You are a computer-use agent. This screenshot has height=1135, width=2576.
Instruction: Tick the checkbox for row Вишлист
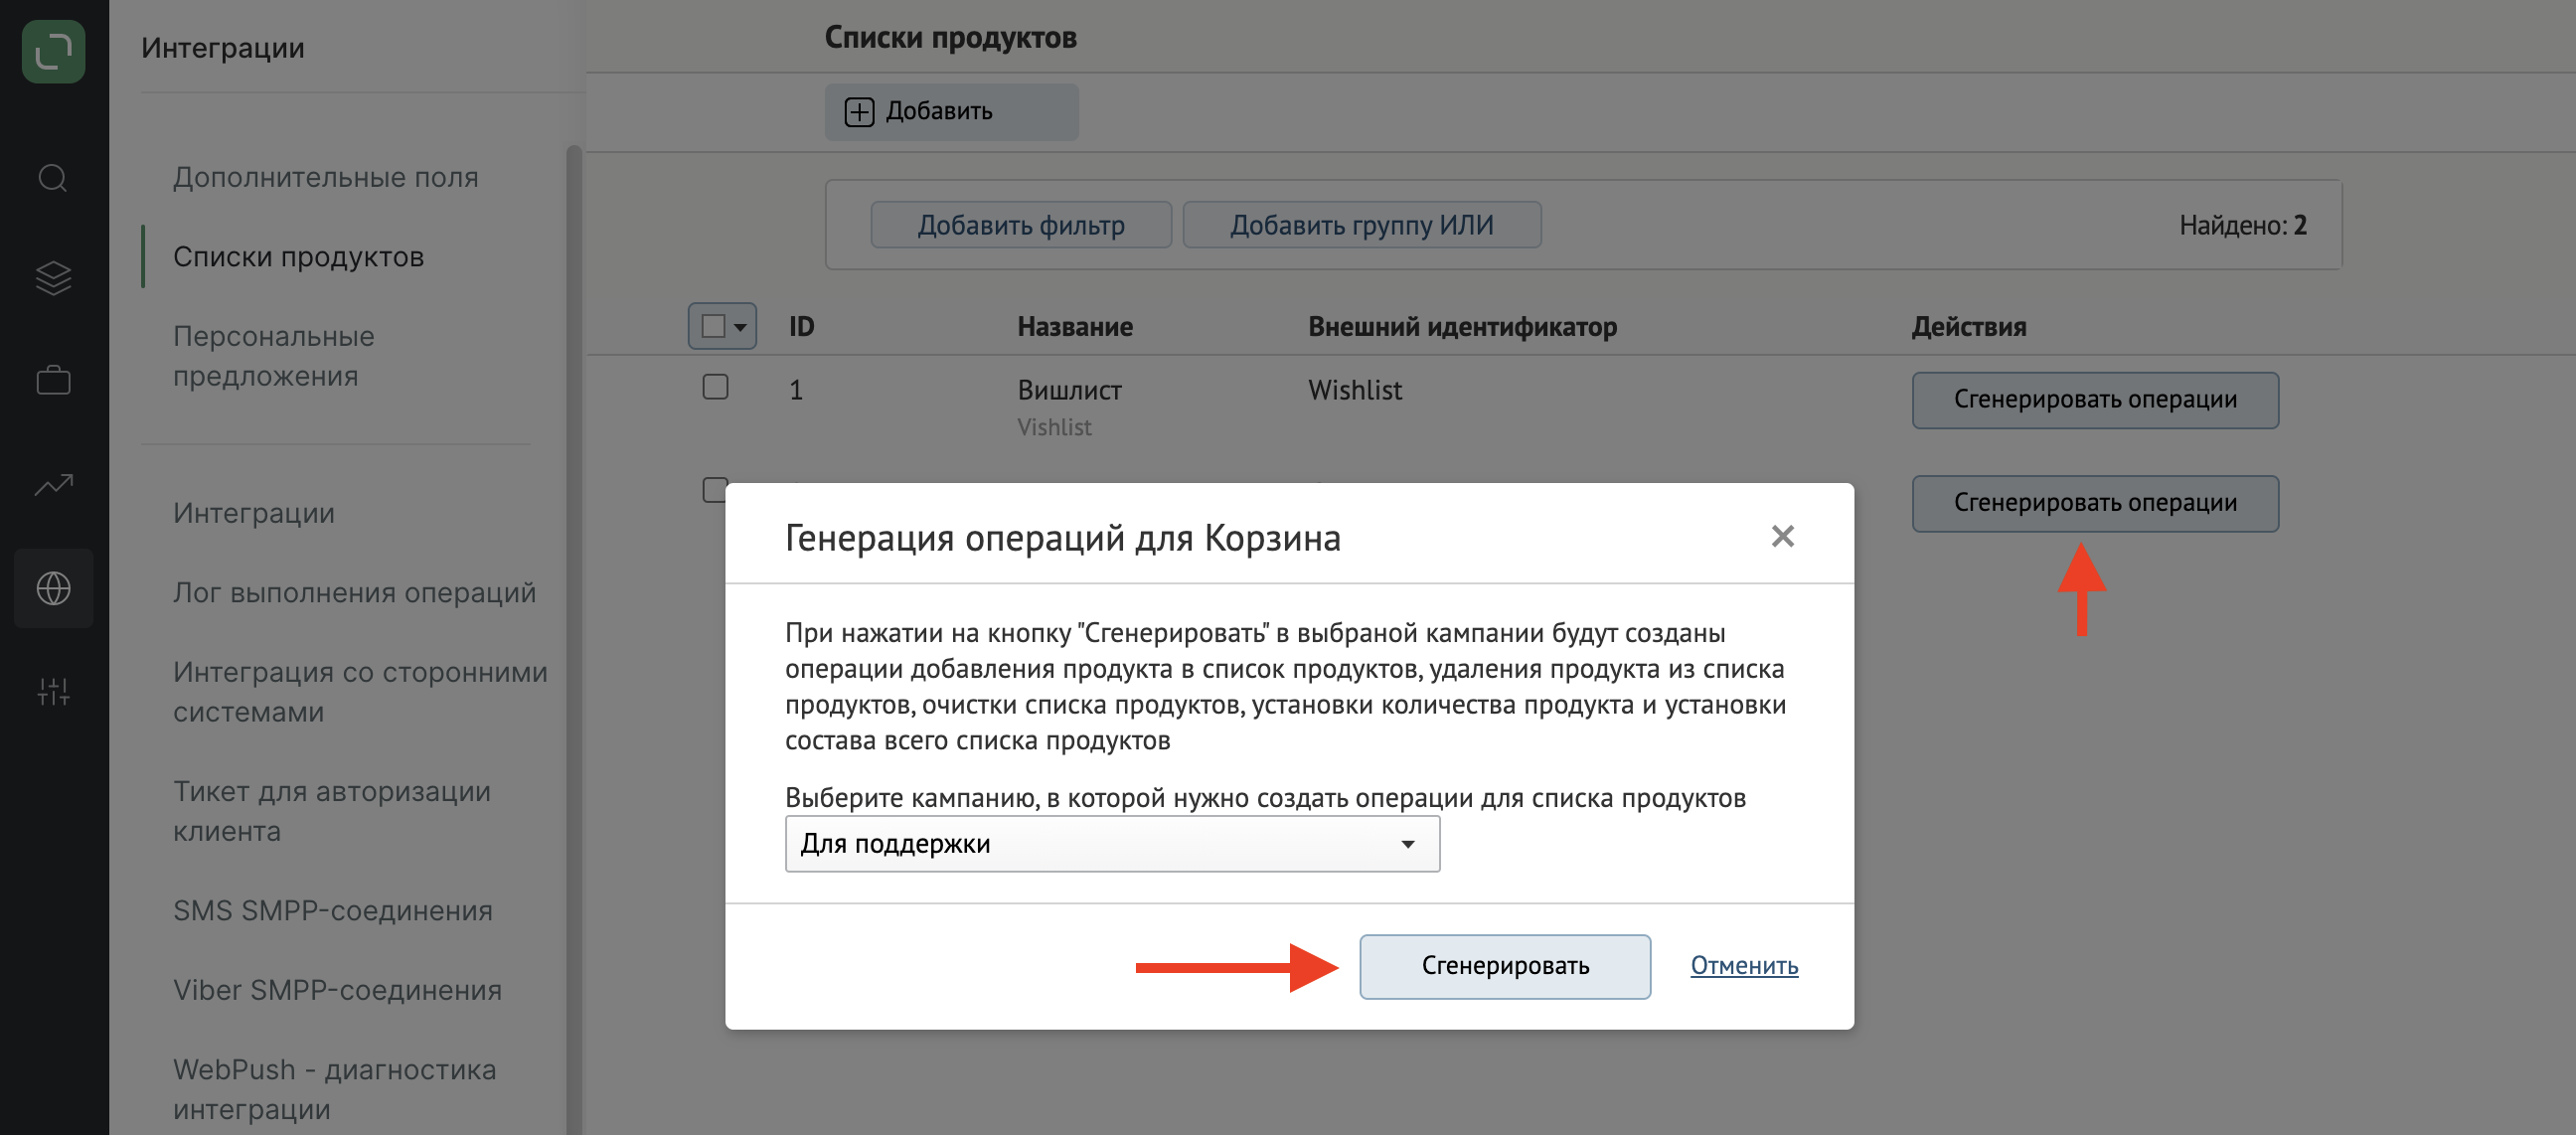[715, 387]
